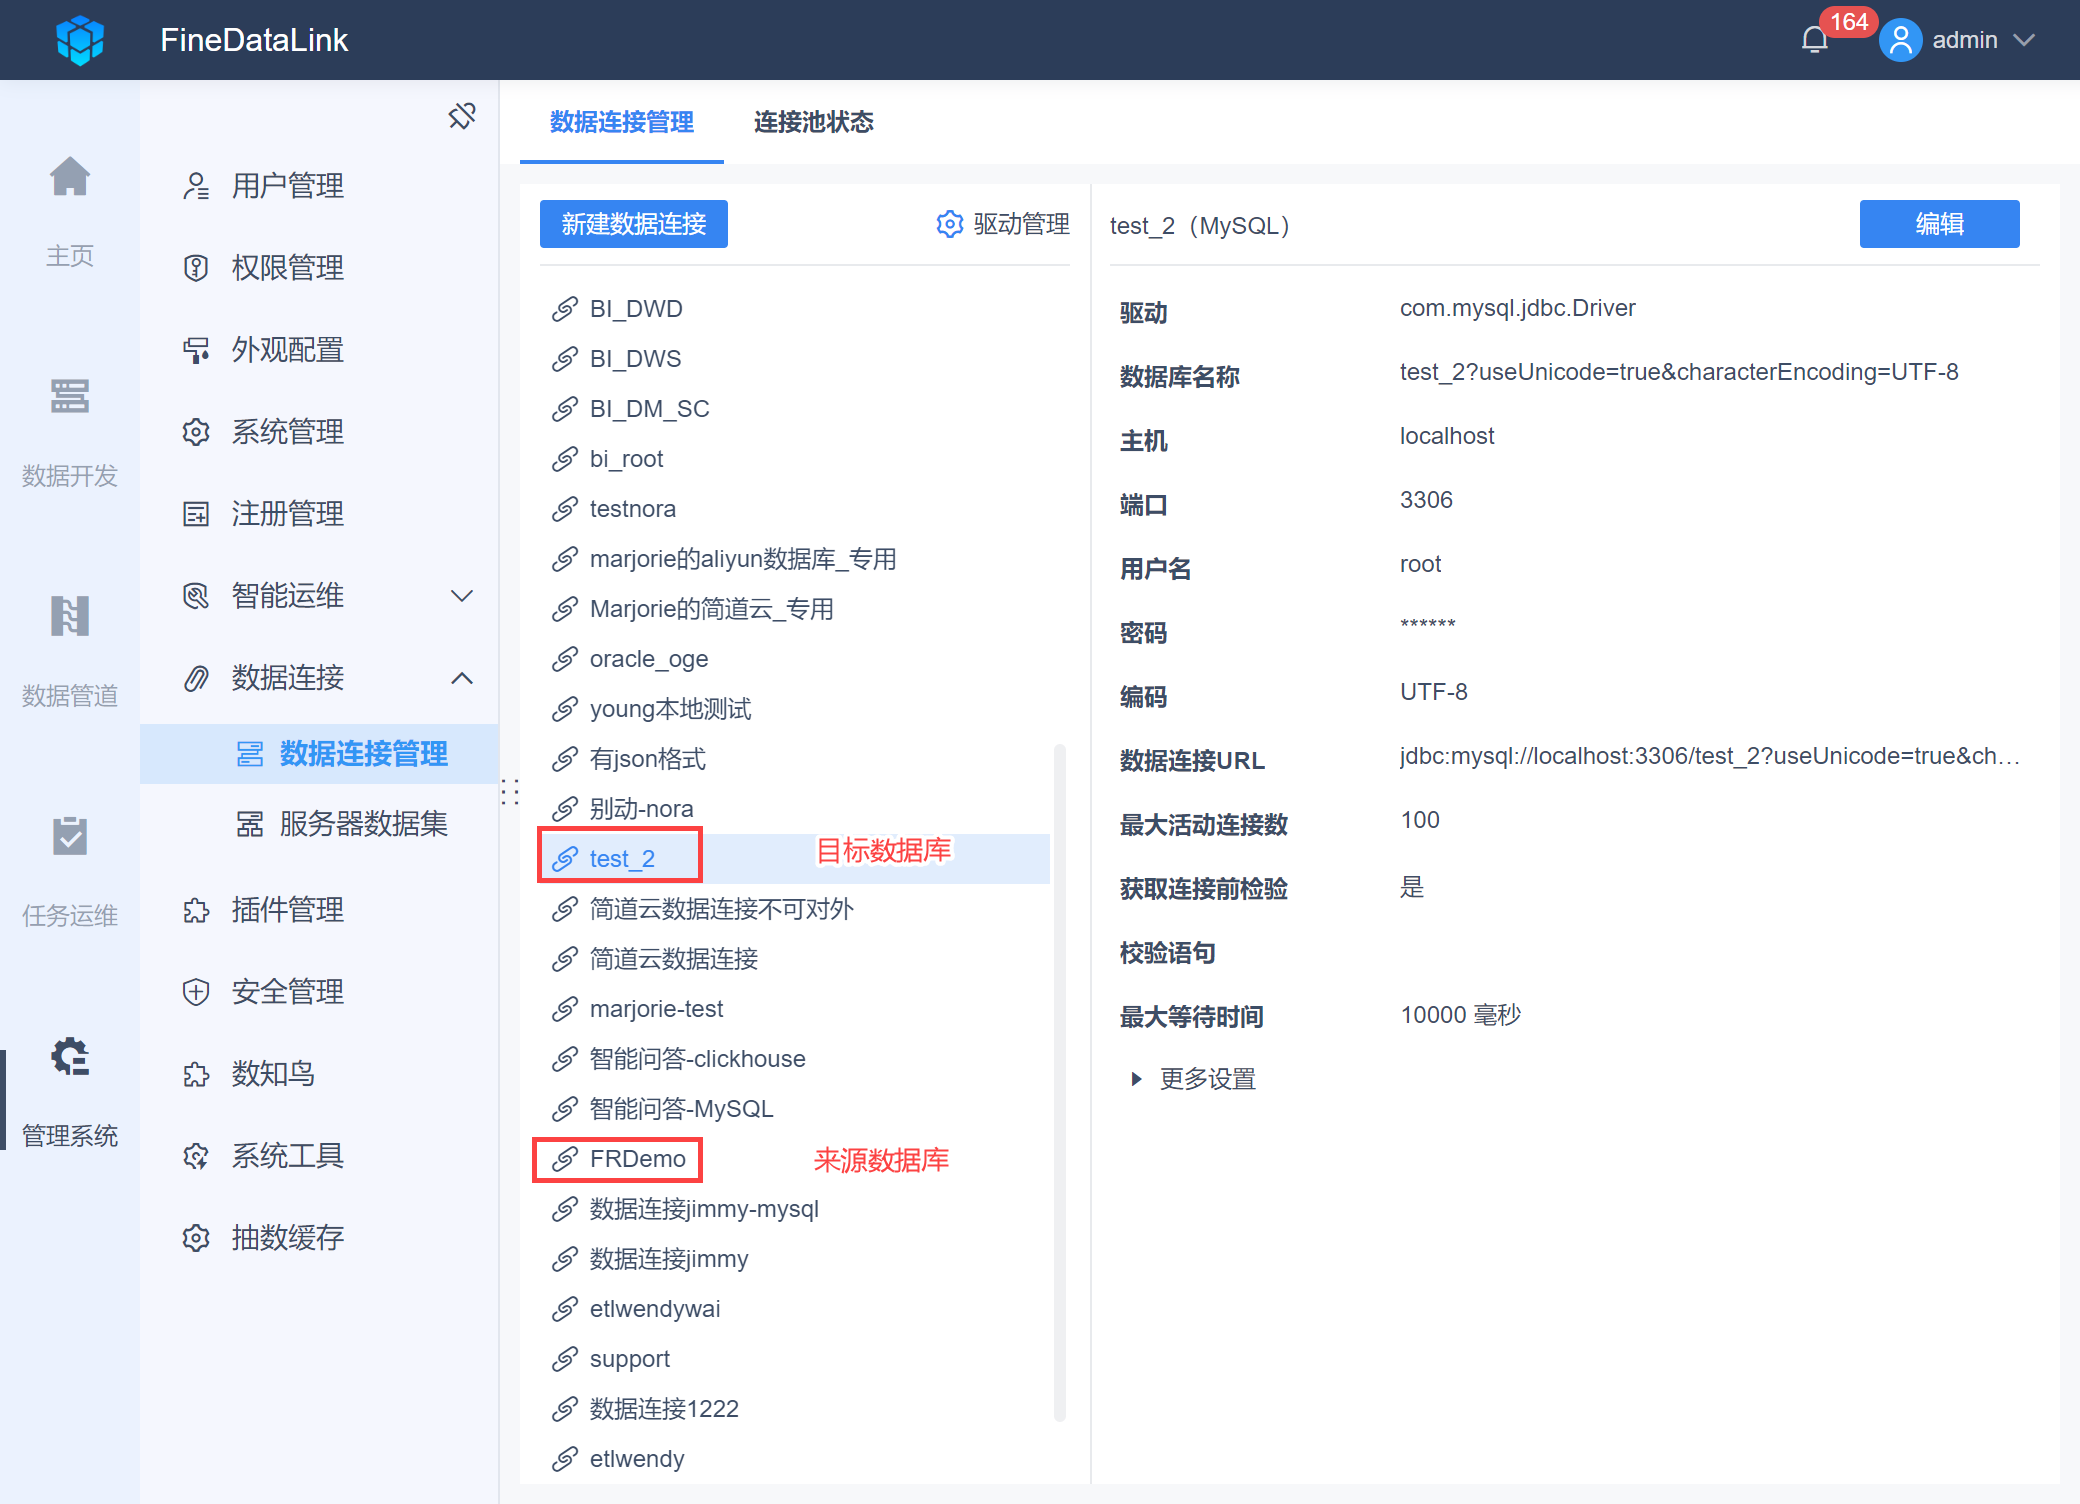Image resolution: width=2080 pixels, height=1504 pixels.
Task: Expand the 智能运维 menu chevron
Action: pyautogui.click(x=461, y=596)
